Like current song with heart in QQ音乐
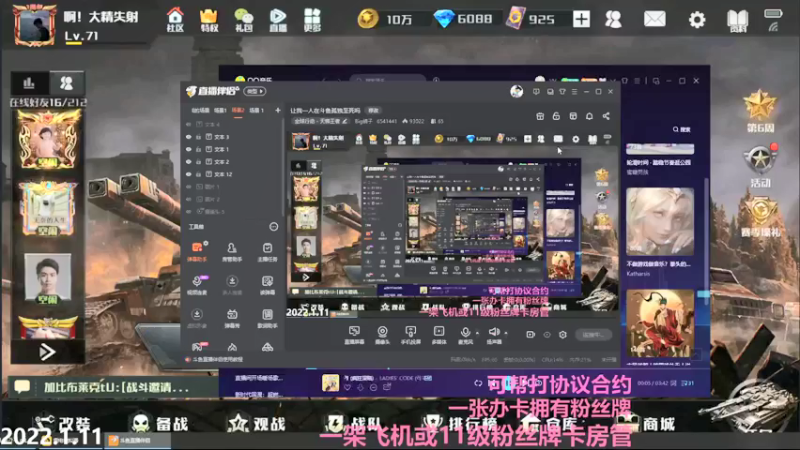Image resolution: width=800 pixels, height=450 pixels. pos(347,388)
